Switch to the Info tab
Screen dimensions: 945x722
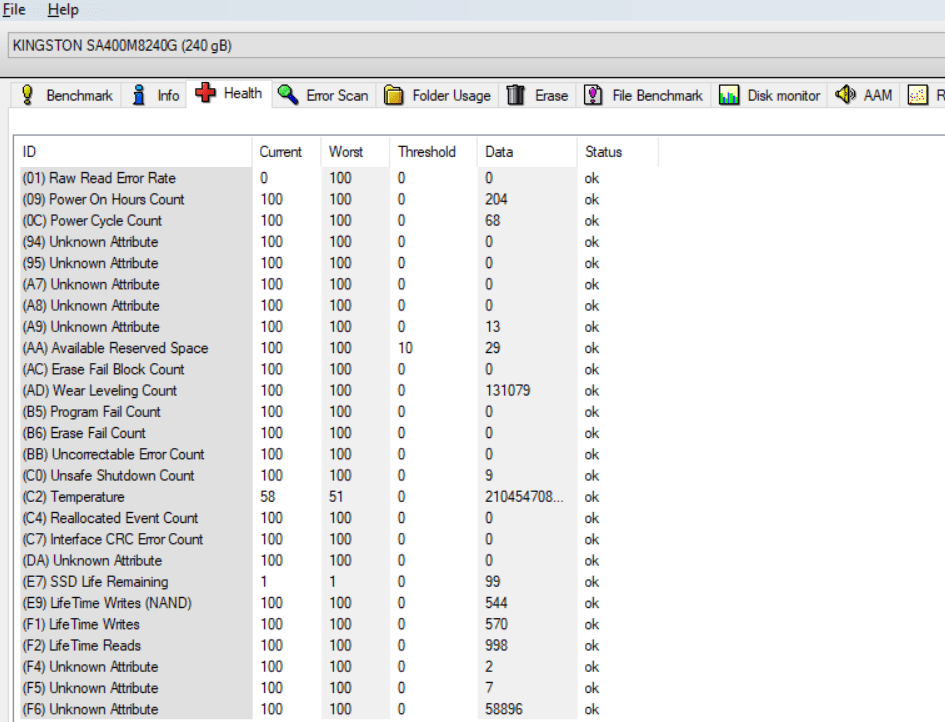(155, 95)
